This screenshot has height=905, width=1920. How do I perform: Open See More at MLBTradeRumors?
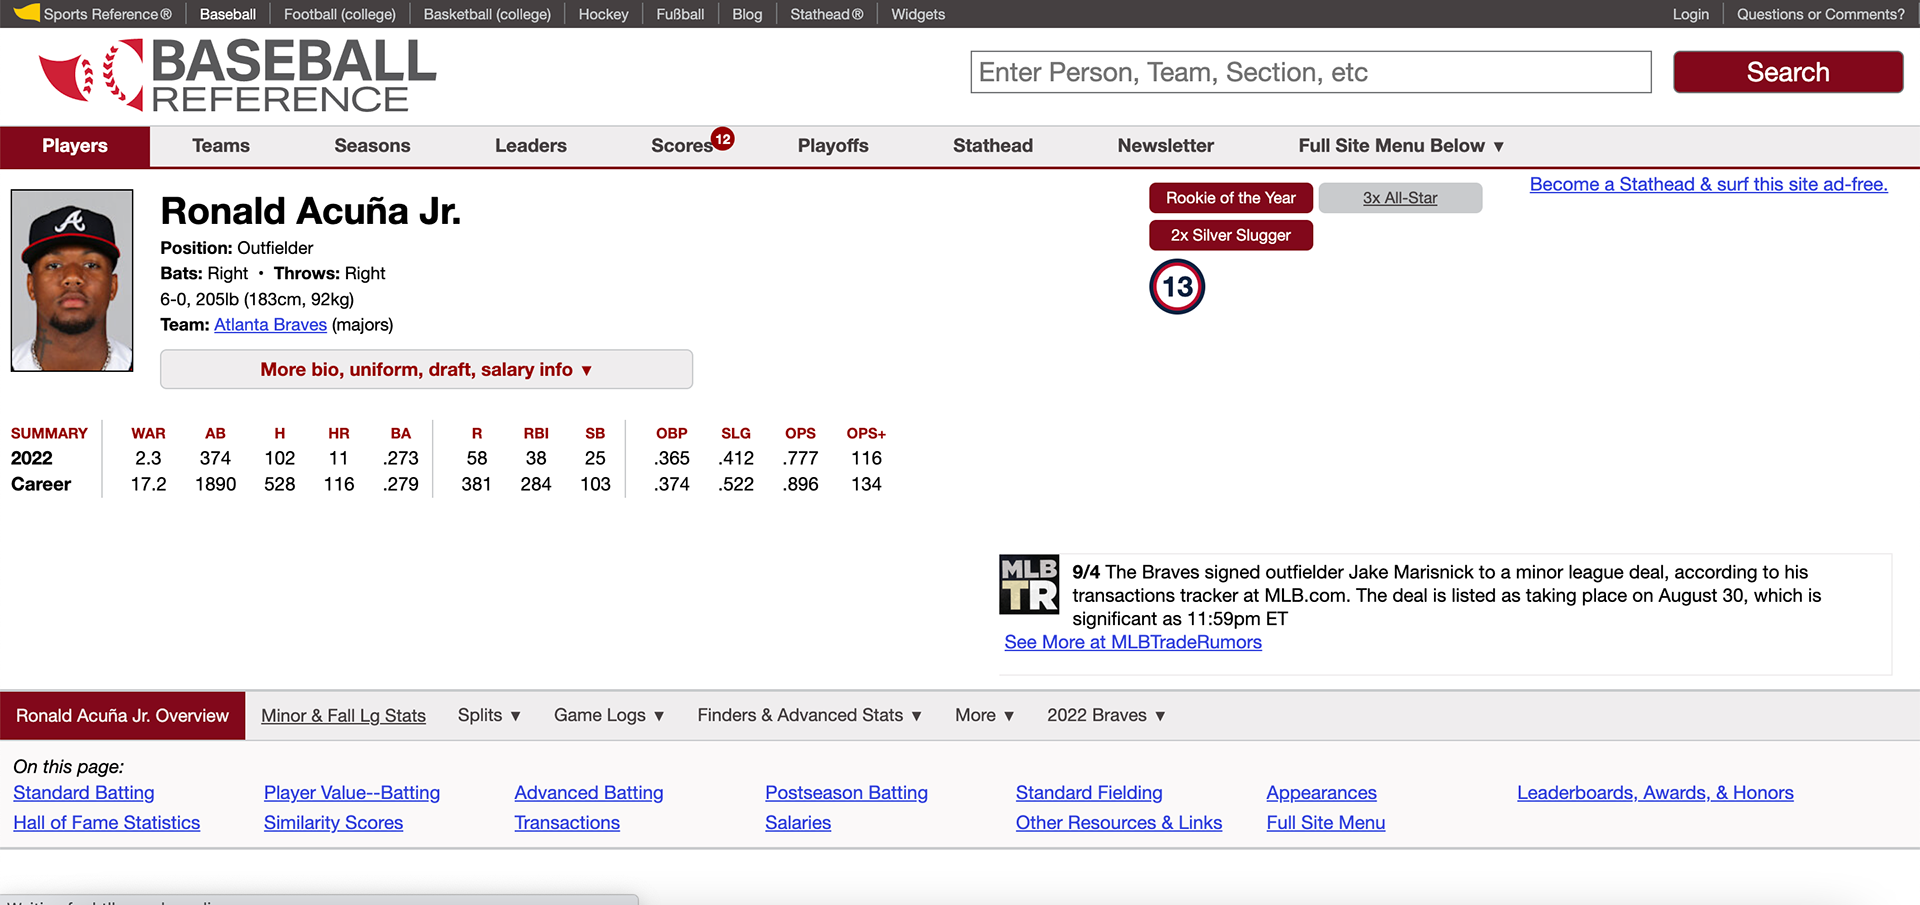coord(1133,642)
